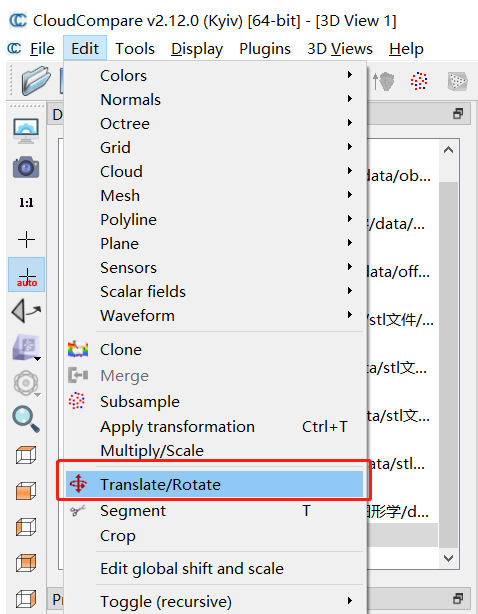Set front view orange-face cube icon
Image resolution: width=478 pixels, height=614 pixels.
tap(26, 491)
